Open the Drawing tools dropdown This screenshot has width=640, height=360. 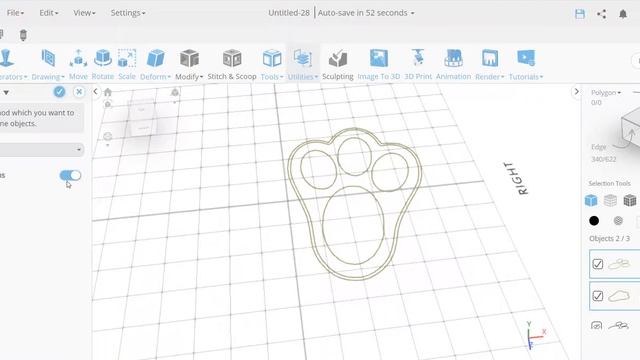(x=48, y=64)
